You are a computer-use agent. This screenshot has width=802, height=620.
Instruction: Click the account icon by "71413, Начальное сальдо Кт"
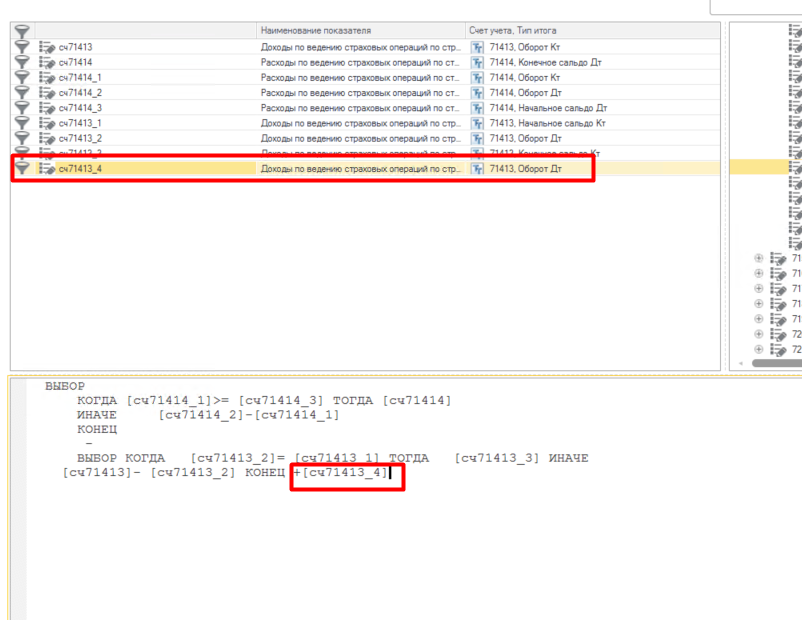point(477,123)
